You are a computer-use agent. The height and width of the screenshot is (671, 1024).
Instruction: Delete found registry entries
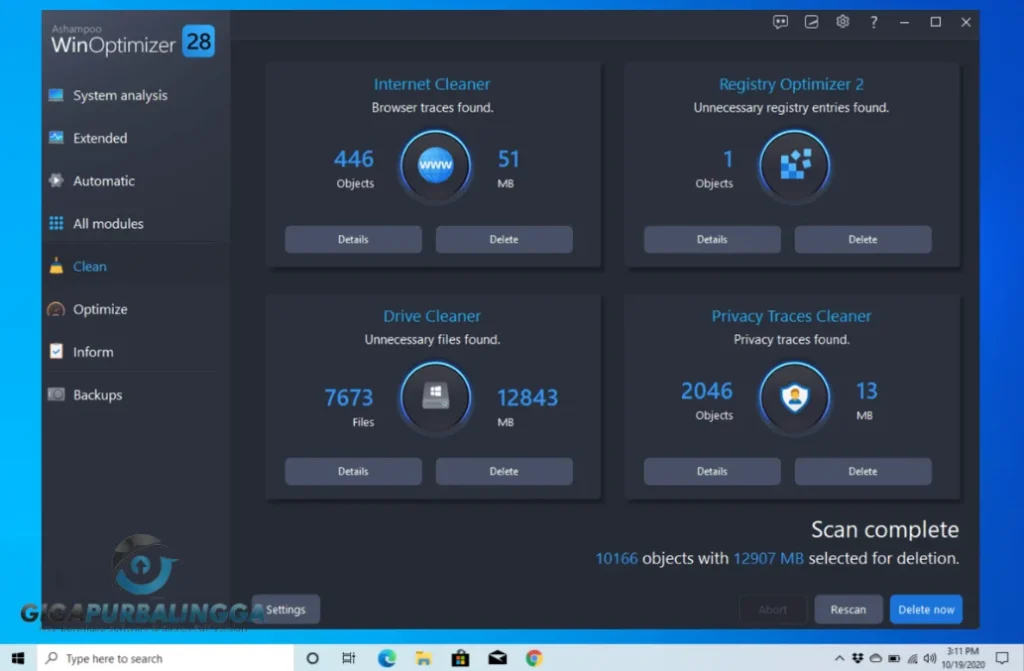[862, 239]
